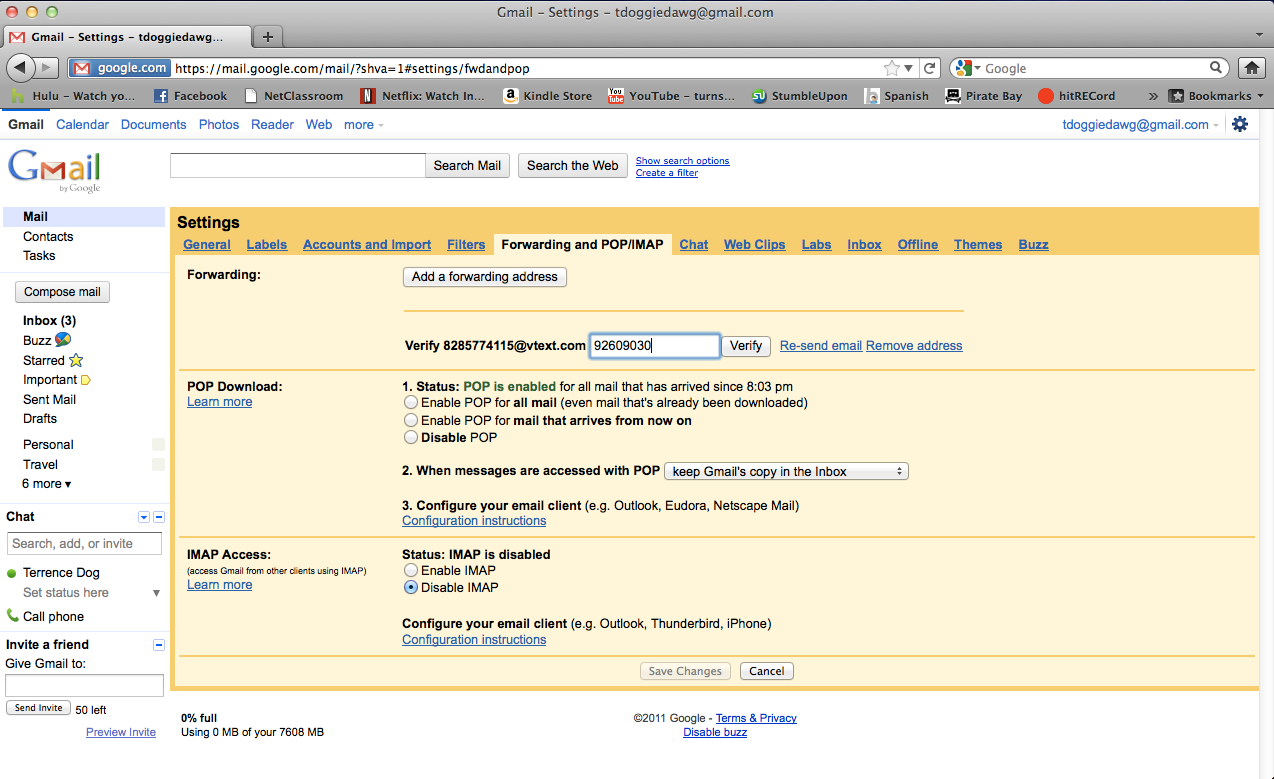The width and height of the screenshot is (1274, 779).
Task: Open the chat status dropdown arrow
Action: (156, 592)
